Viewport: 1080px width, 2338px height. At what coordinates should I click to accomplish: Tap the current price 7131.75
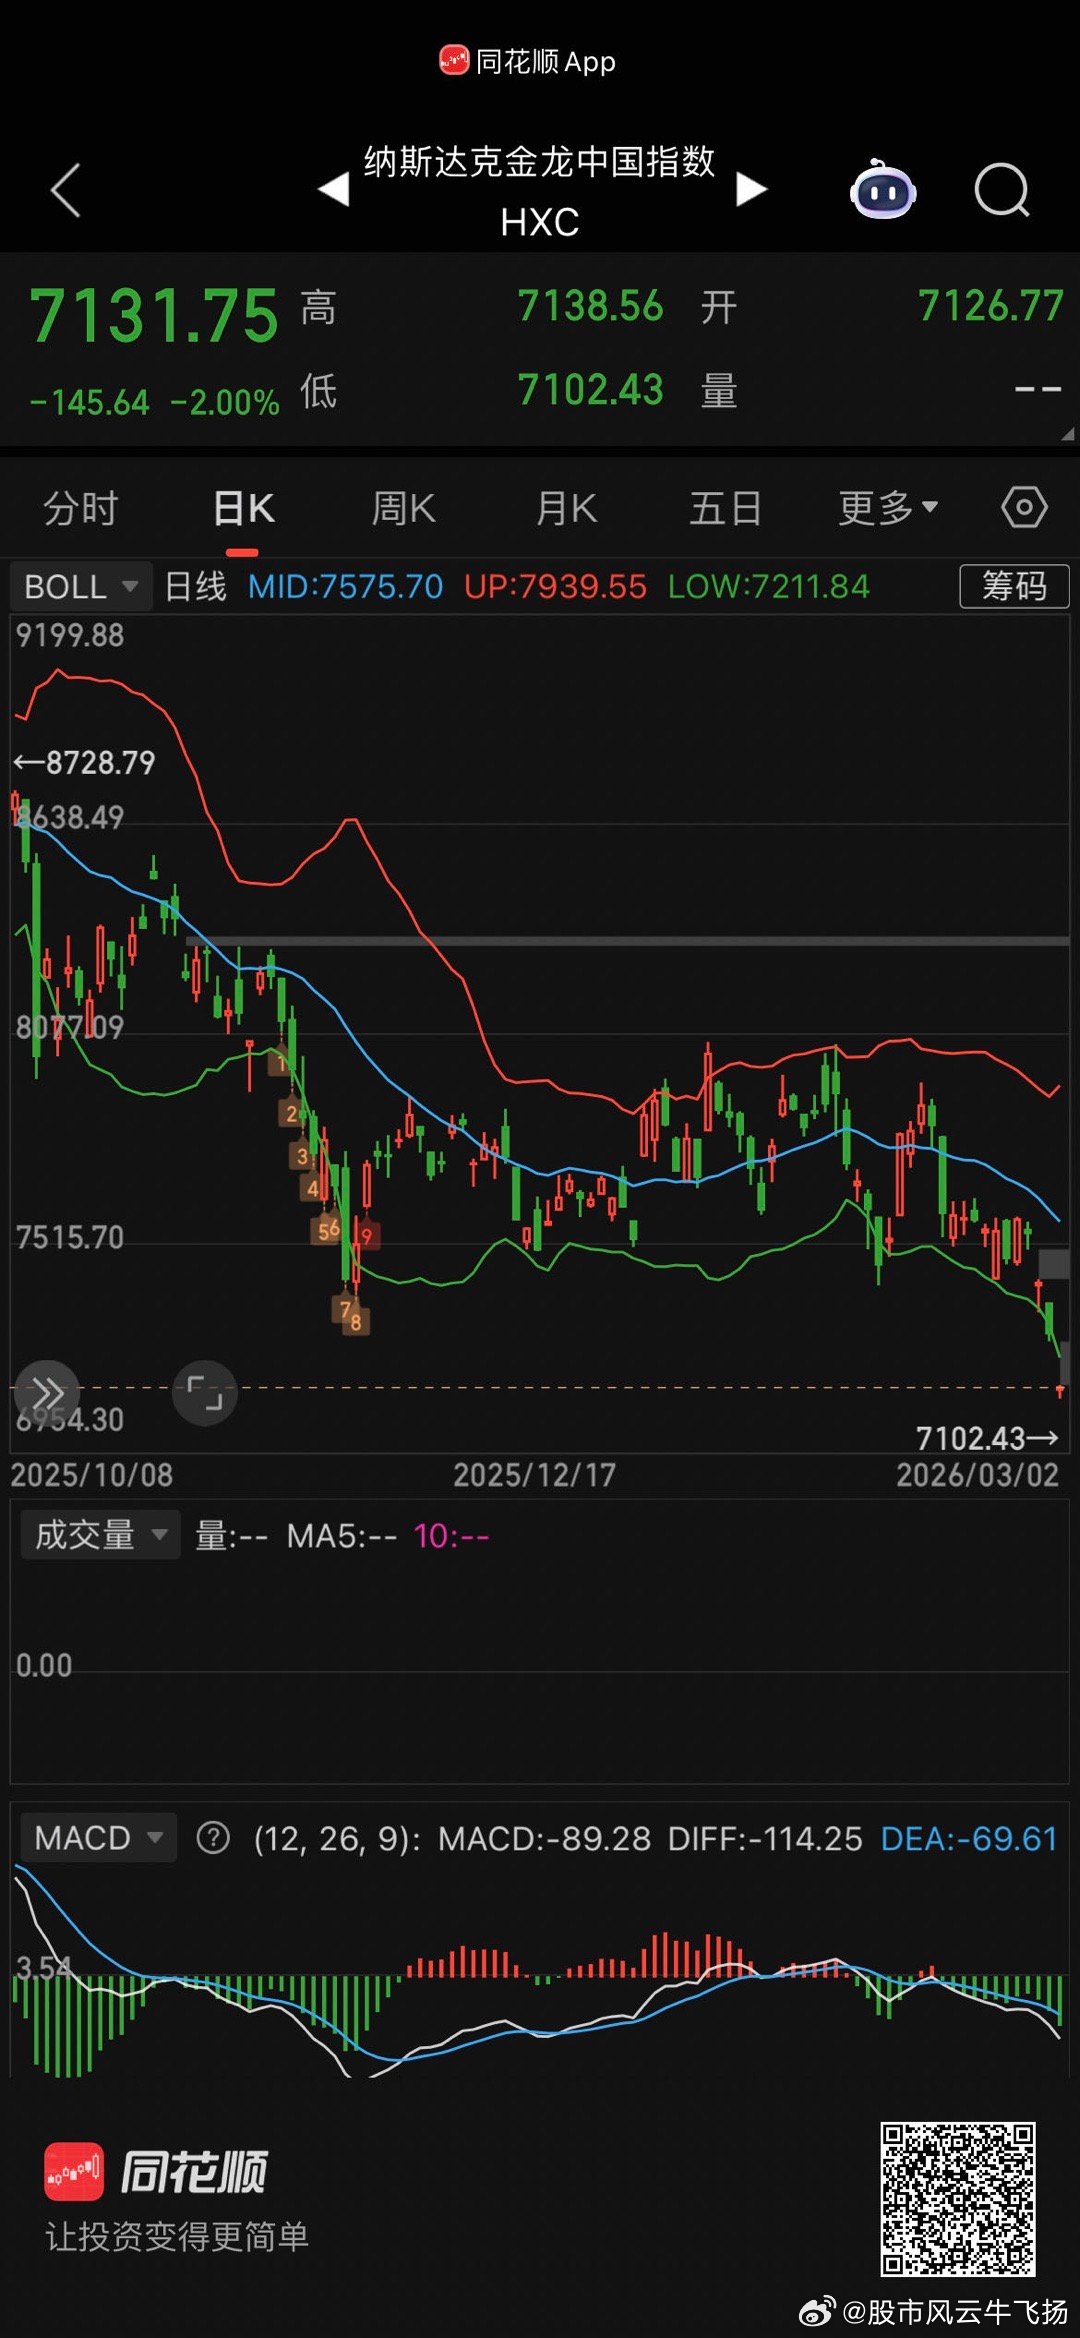click(154, 316)
